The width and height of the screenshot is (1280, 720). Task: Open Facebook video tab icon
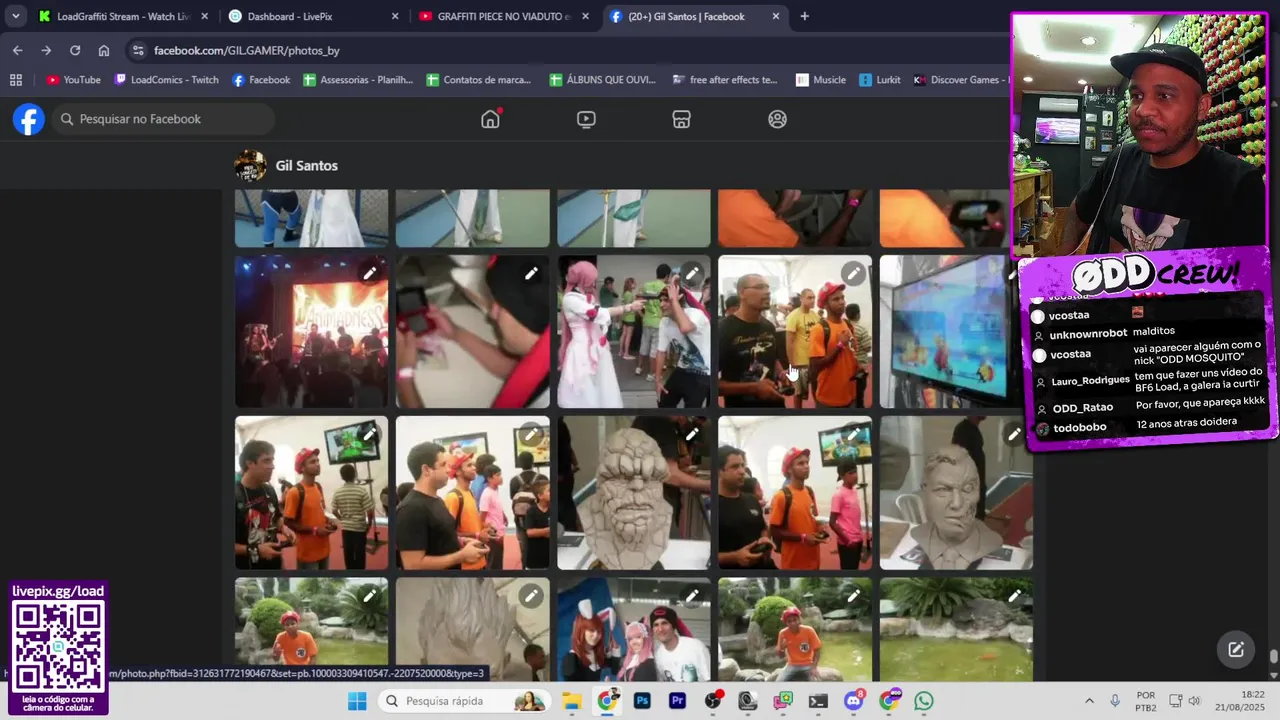tap(586, 119)
